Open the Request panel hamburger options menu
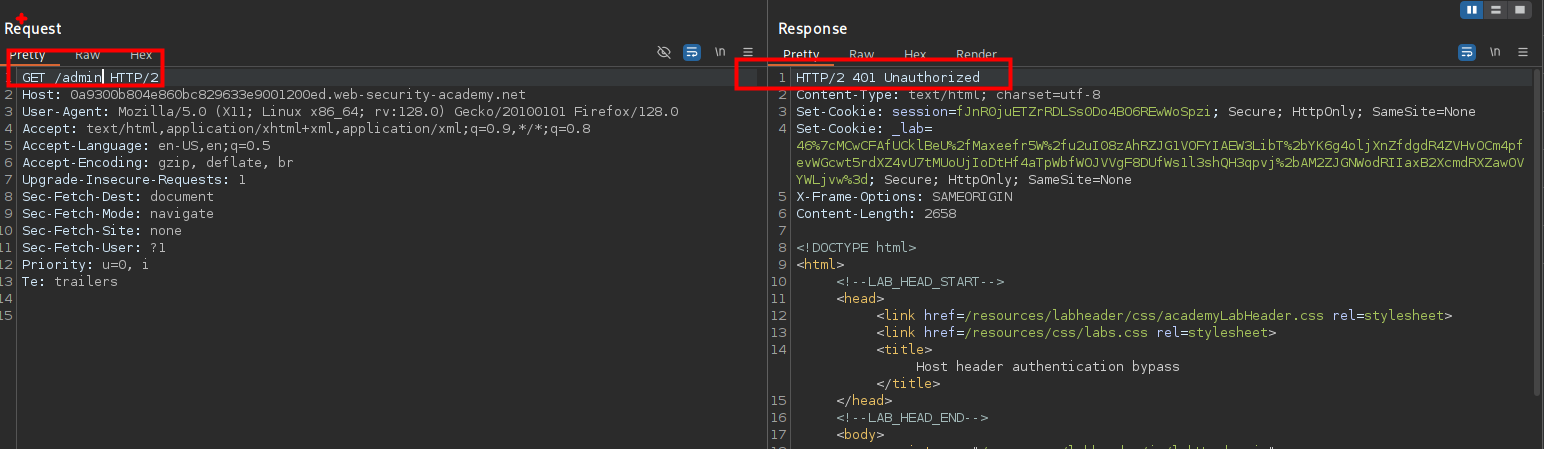Image resolution: width=1544 pixels, height=449 pixels. pyautogui.click(x=748, y=52)
